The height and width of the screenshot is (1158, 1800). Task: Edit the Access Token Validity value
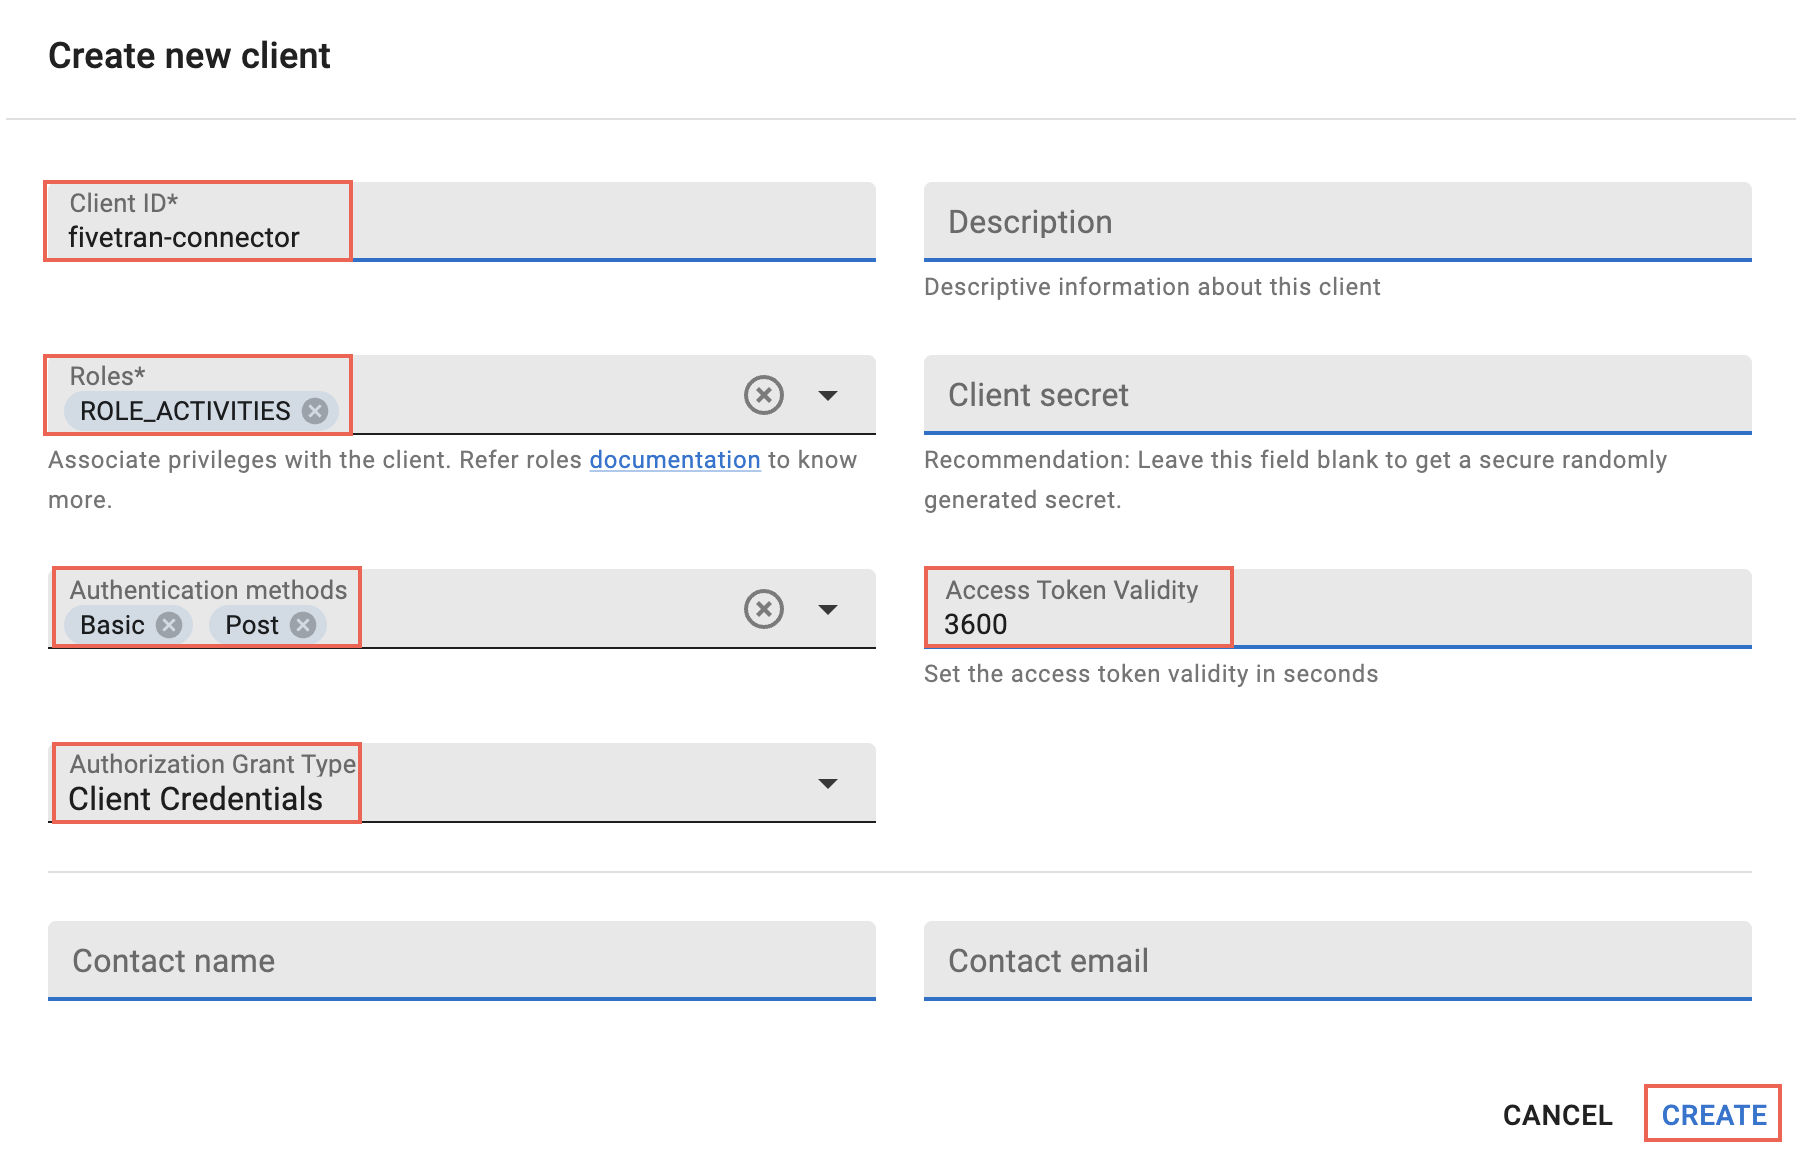click(1338, 608)
